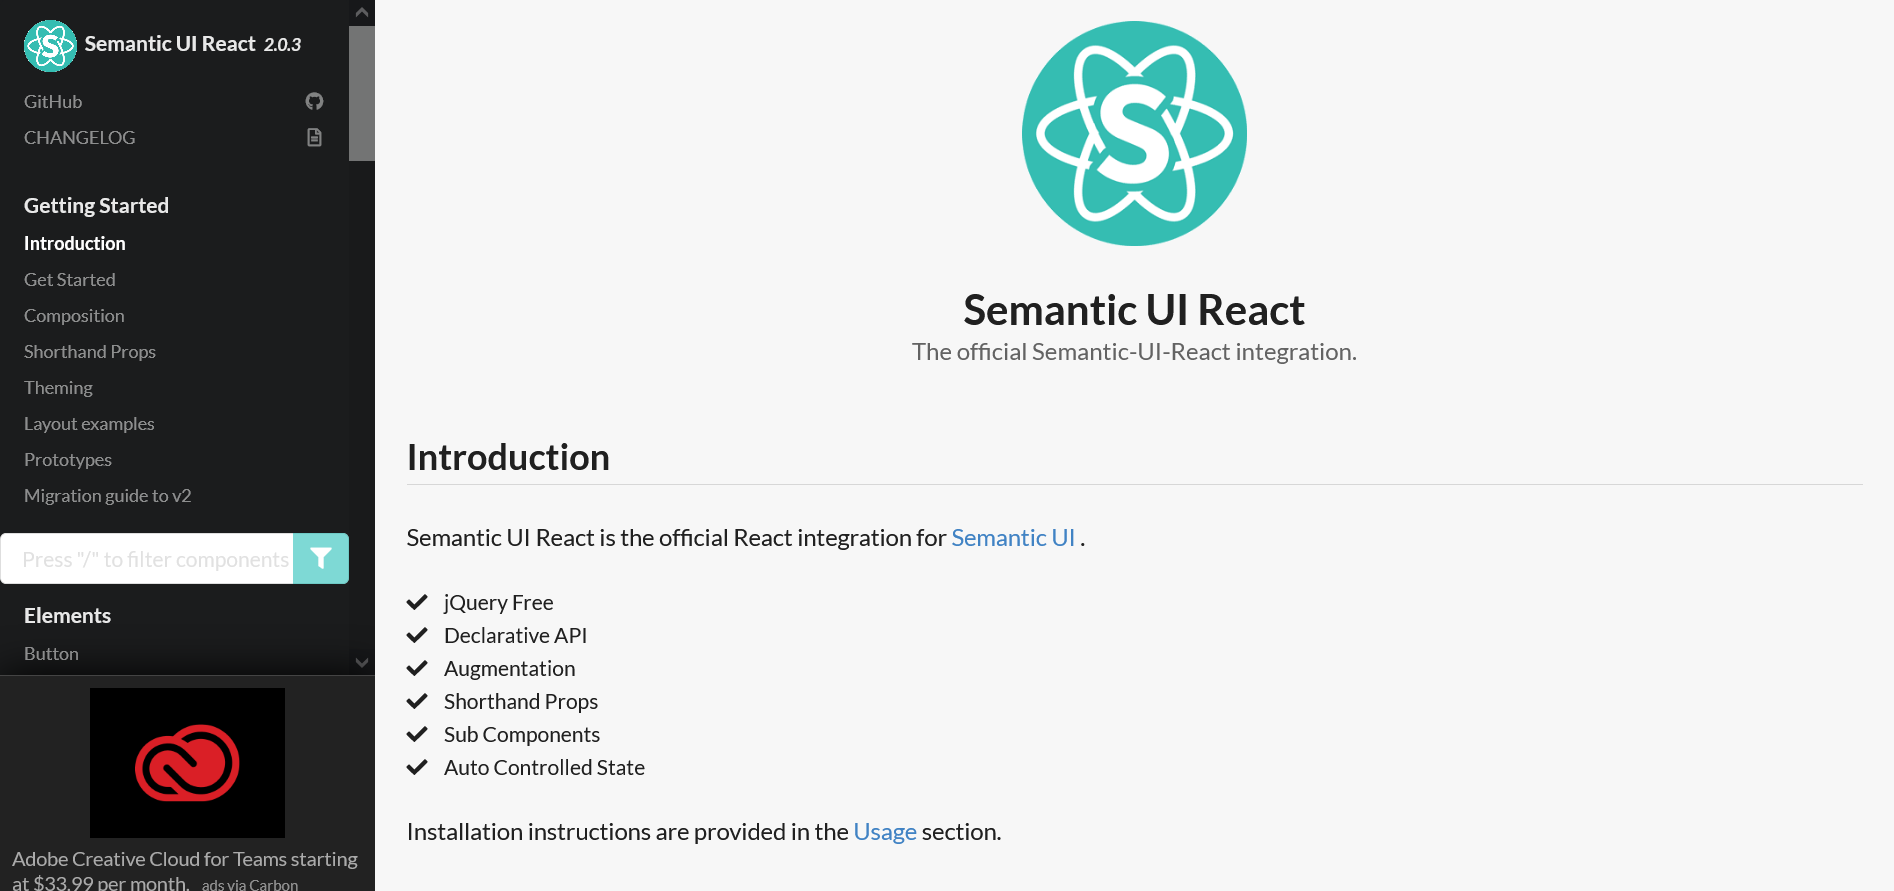Image resolution: width=1894 pixels, height=891 pixels.
Task: Click the checkmark next to jQuery Free
Action: pos(418,602)
